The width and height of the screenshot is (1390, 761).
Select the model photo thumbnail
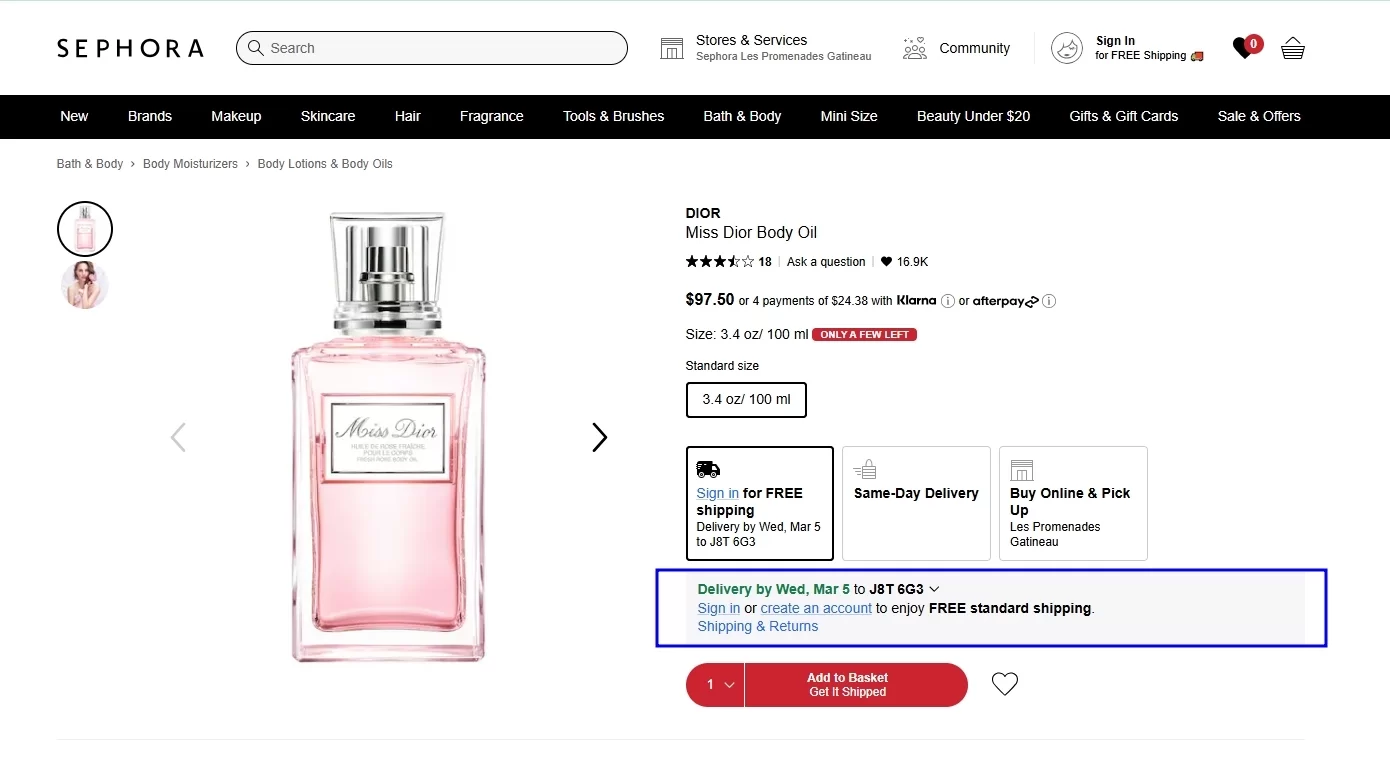pos(85,285)
